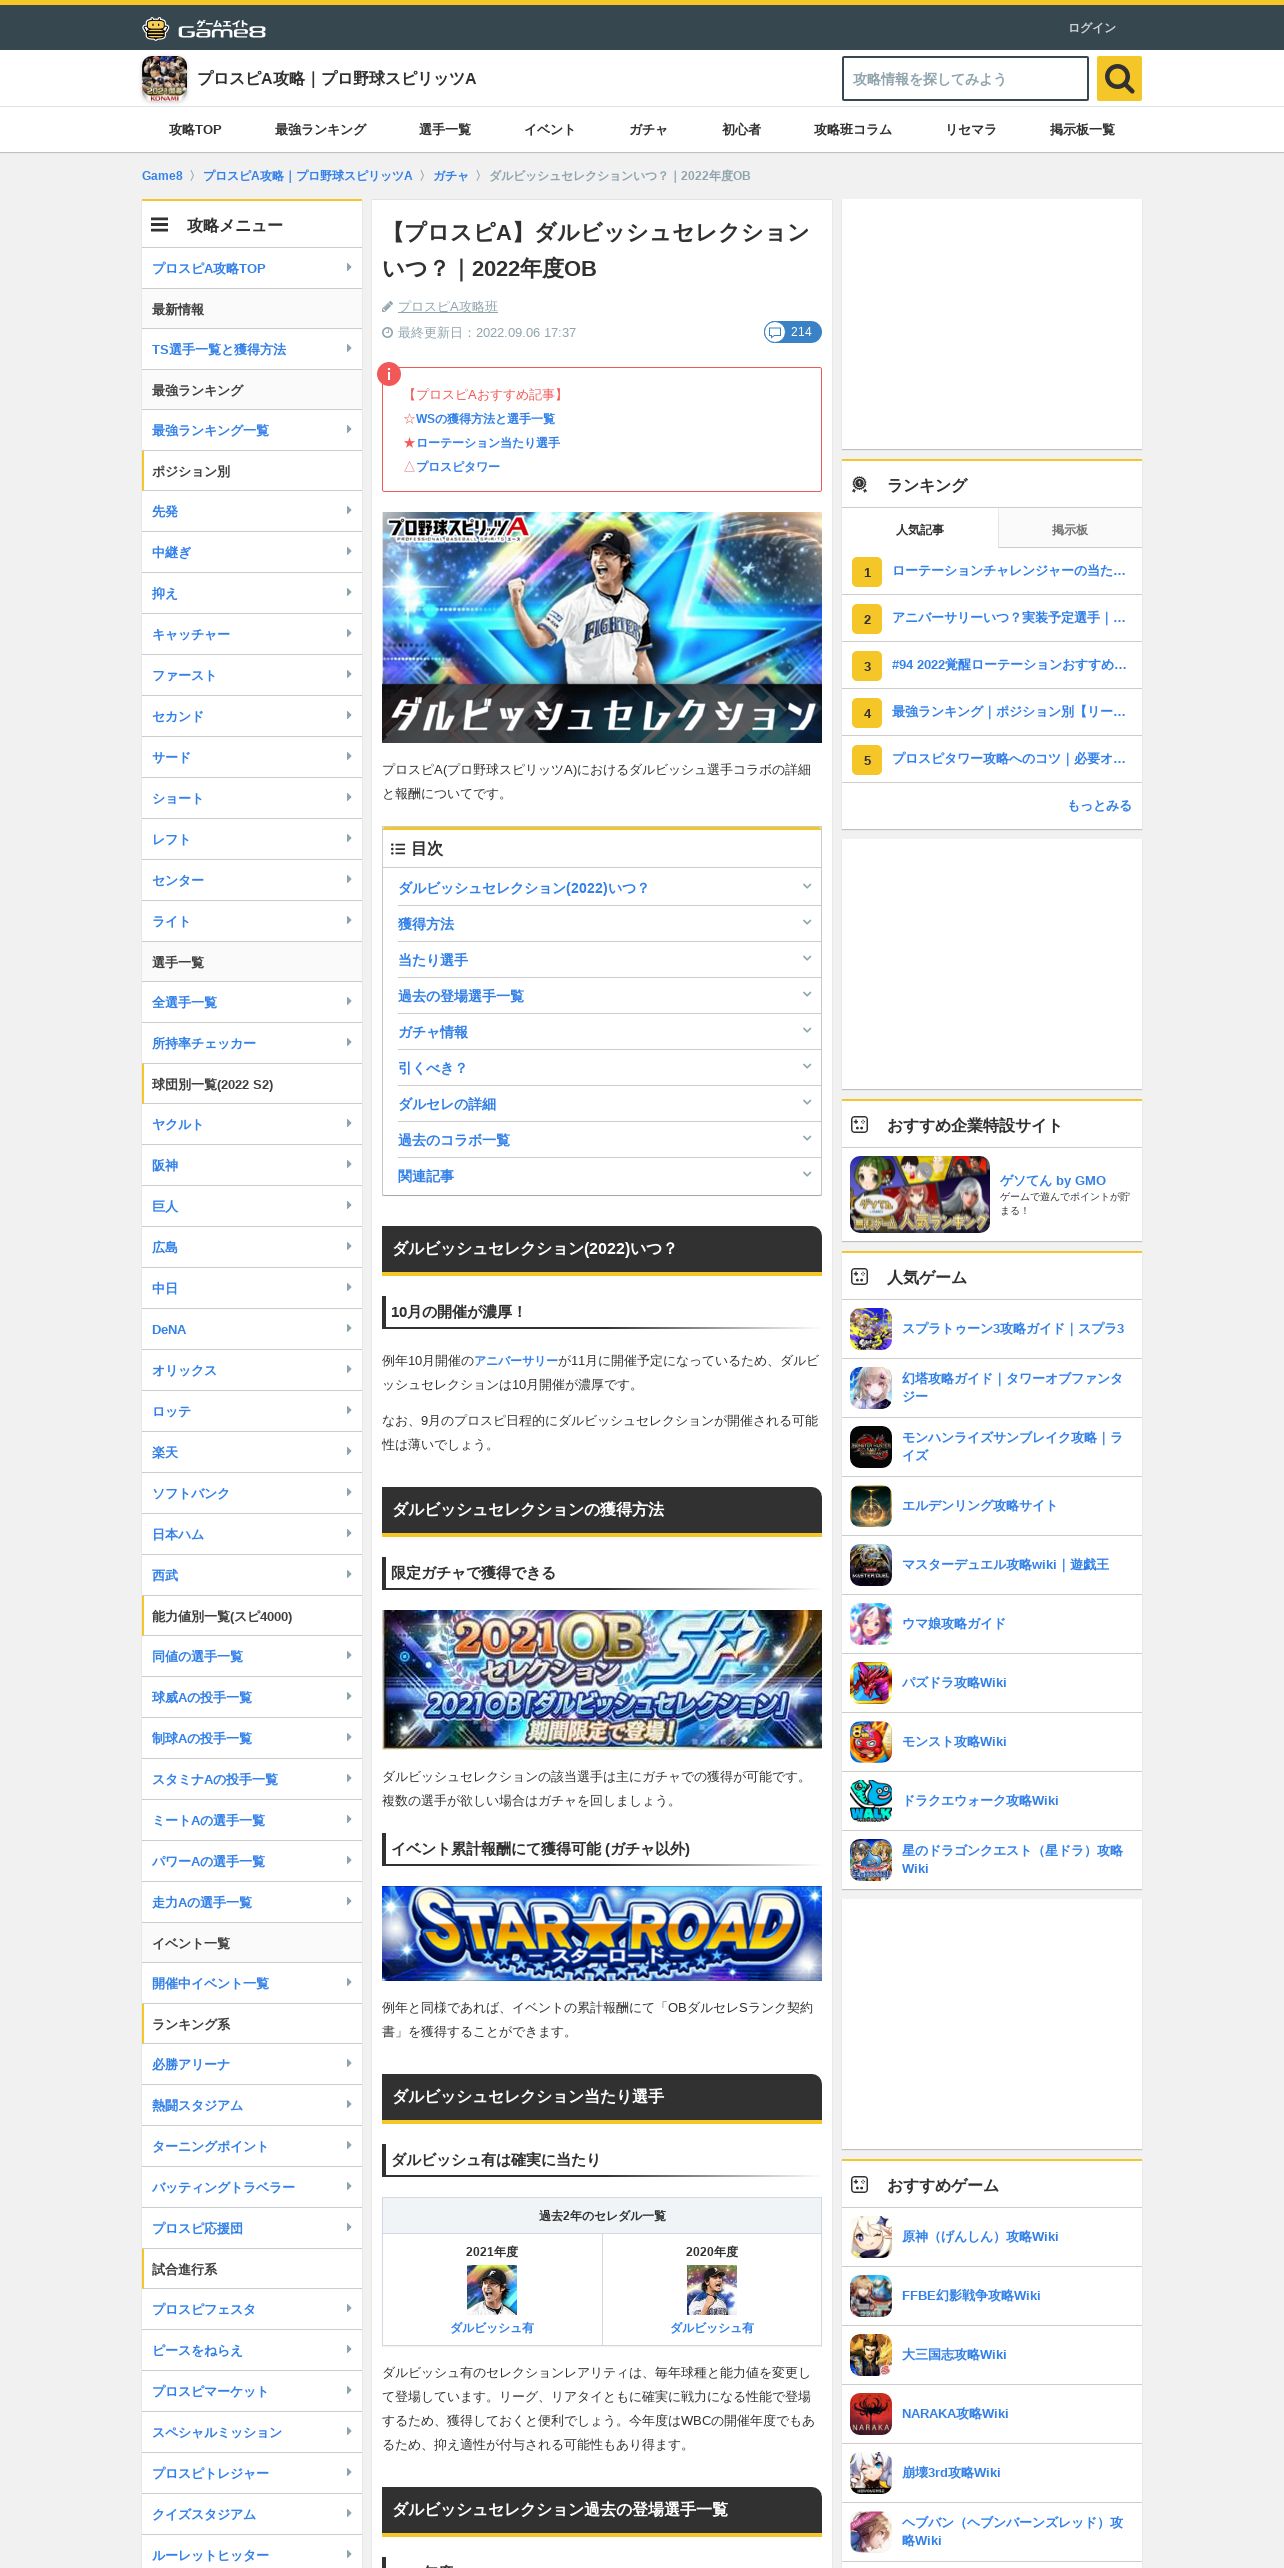Click the 大三国志 game icon
The height and width of the screenshot is (2568, 1284).
tap(871, 2355)
